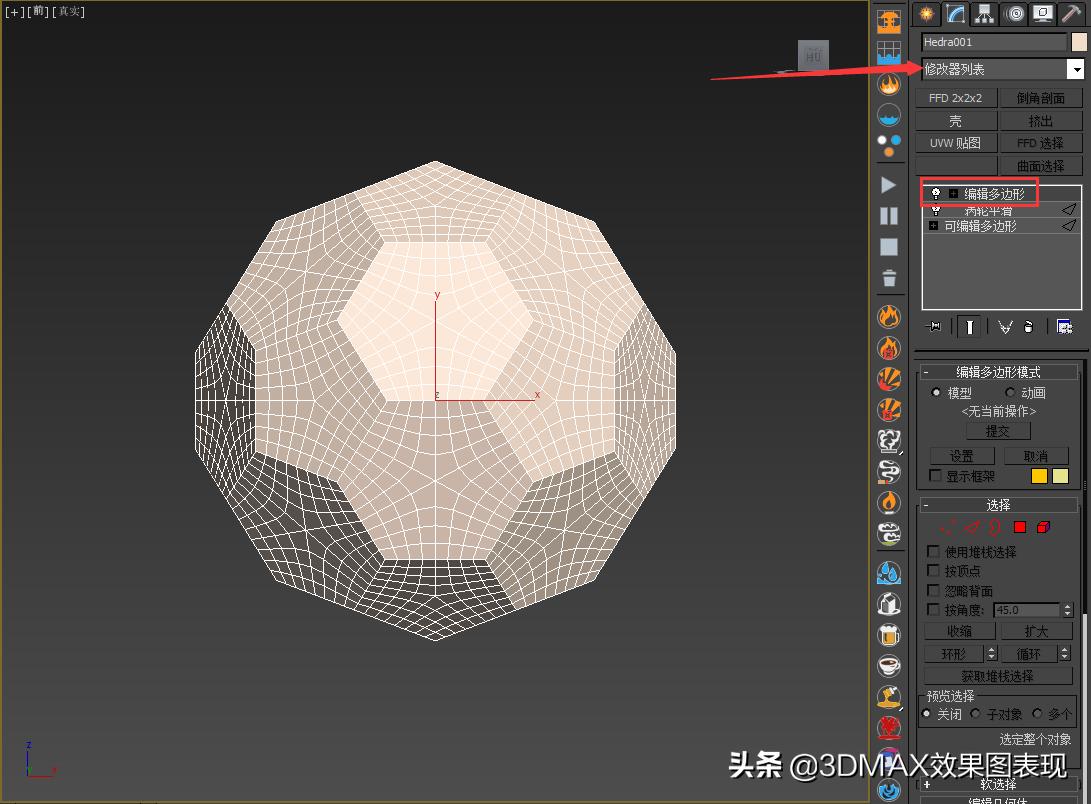Open the Motion panel
Image resolution: width=1091 pixels, height=804 pixels.
(x=1013, y=13)
